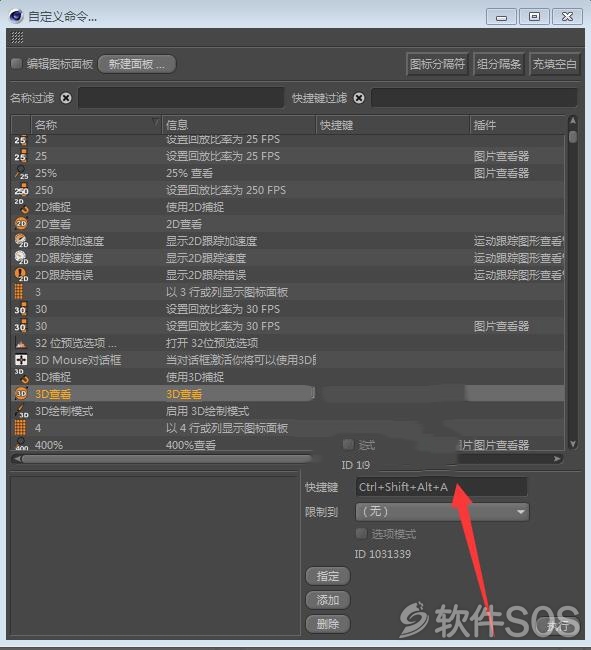Viewport: 591px width, 650px height.
Task: Select the 250 FPS command icon
Action: [x=21, y=190]
